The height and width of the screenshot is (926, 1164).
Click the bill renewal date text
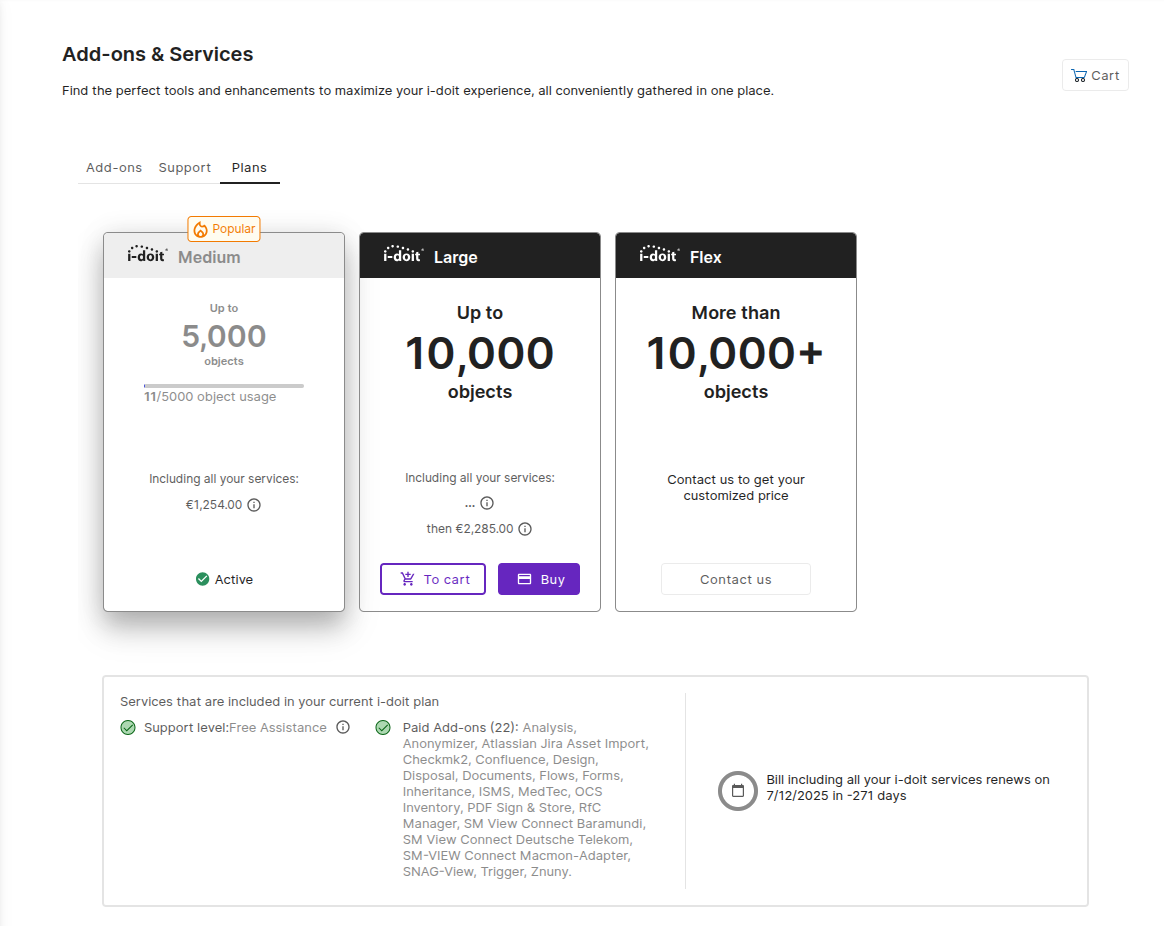[908, 788]
